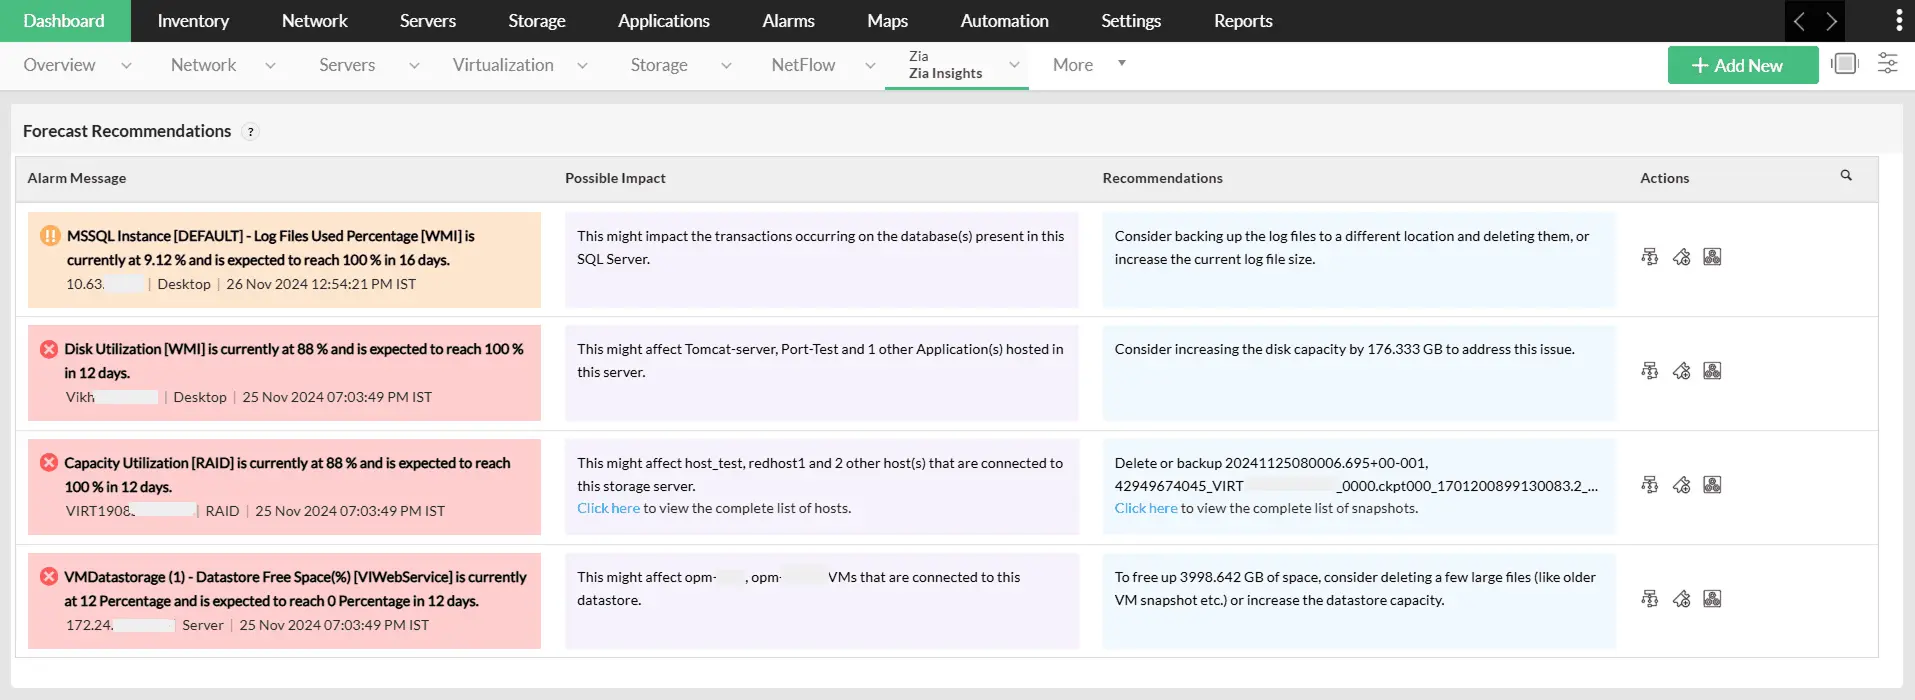
Task: Open the More dropdown menu
Action: [1088, 65]
